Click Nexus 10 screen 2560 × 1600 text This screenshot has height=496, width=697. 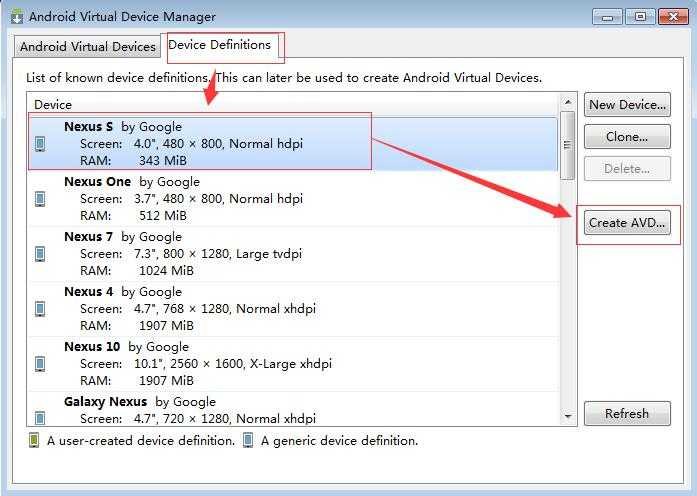(207, 364)
